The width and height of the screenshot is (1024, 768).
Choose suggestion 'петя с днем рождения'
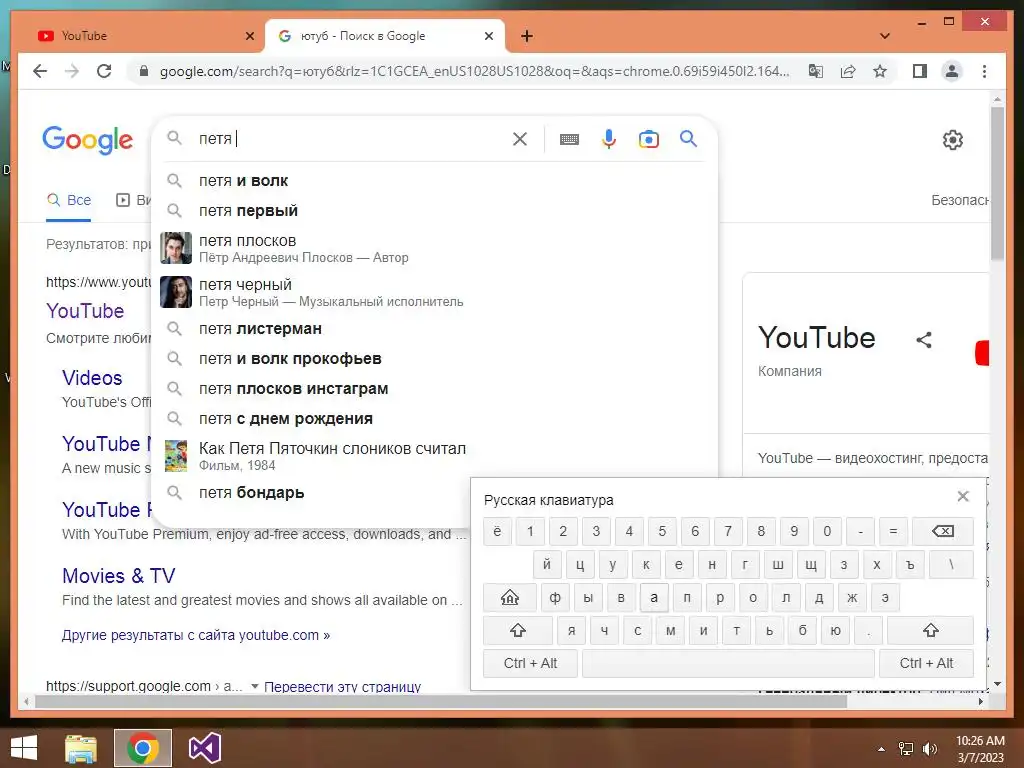click(x=434, y=419)
